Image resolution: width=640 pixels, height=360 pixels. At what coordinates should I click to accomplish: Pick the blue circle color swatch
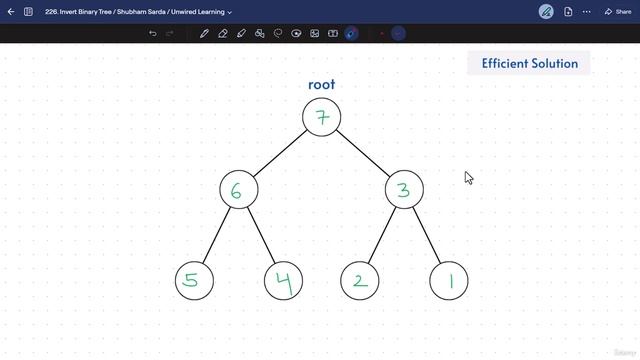[398, 33]
